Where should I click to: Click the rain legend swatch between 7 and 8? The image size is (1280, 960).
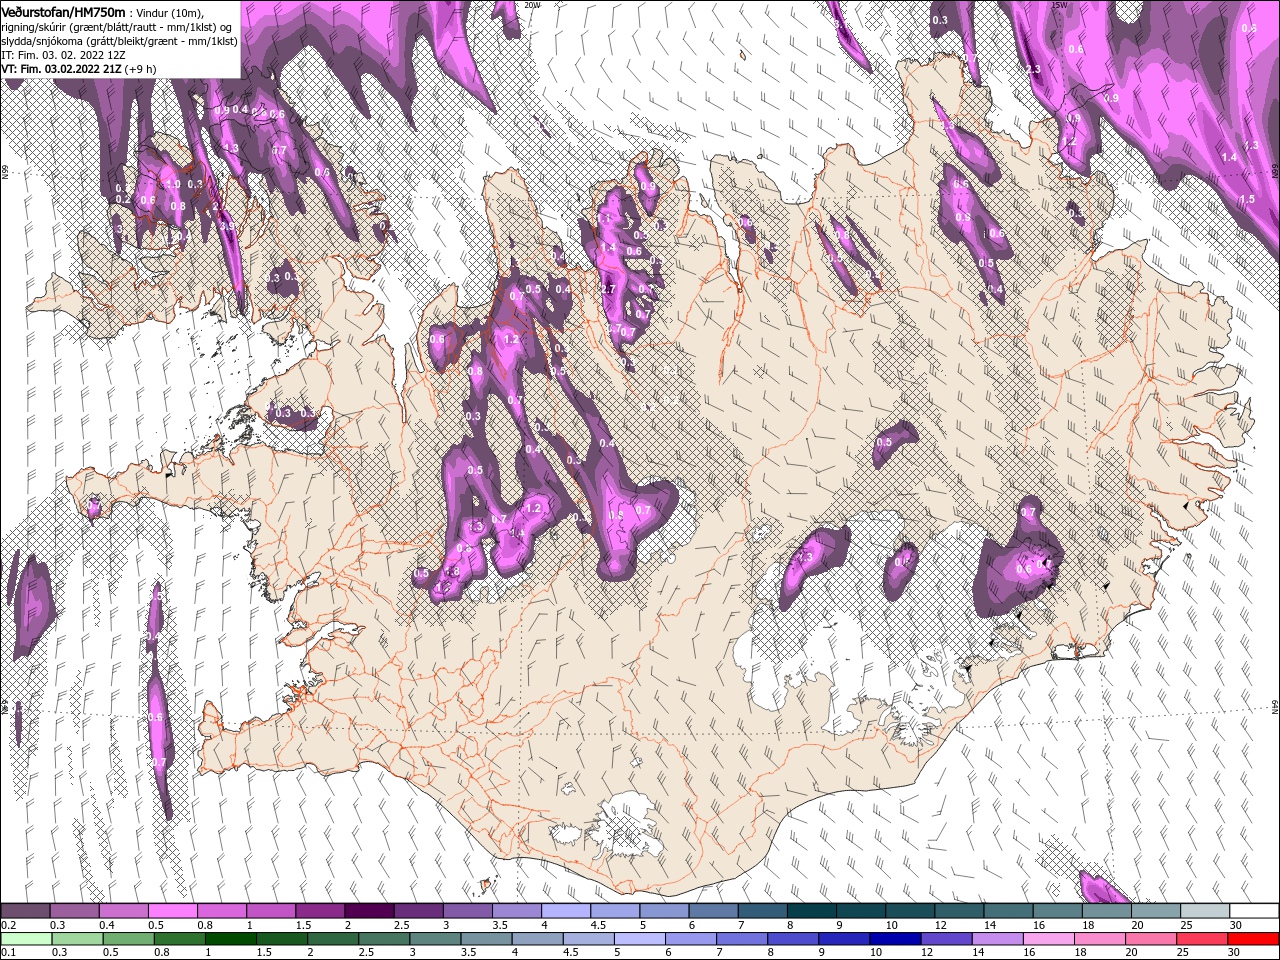pyautogui.click(x=742, y=939)
